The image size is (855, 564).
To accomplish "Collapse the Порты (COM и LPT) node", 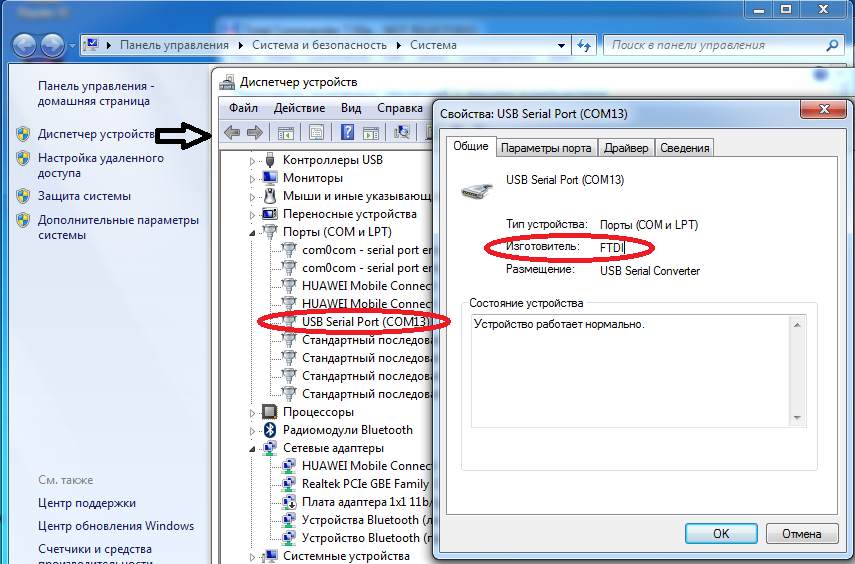I will coord(252,233).
